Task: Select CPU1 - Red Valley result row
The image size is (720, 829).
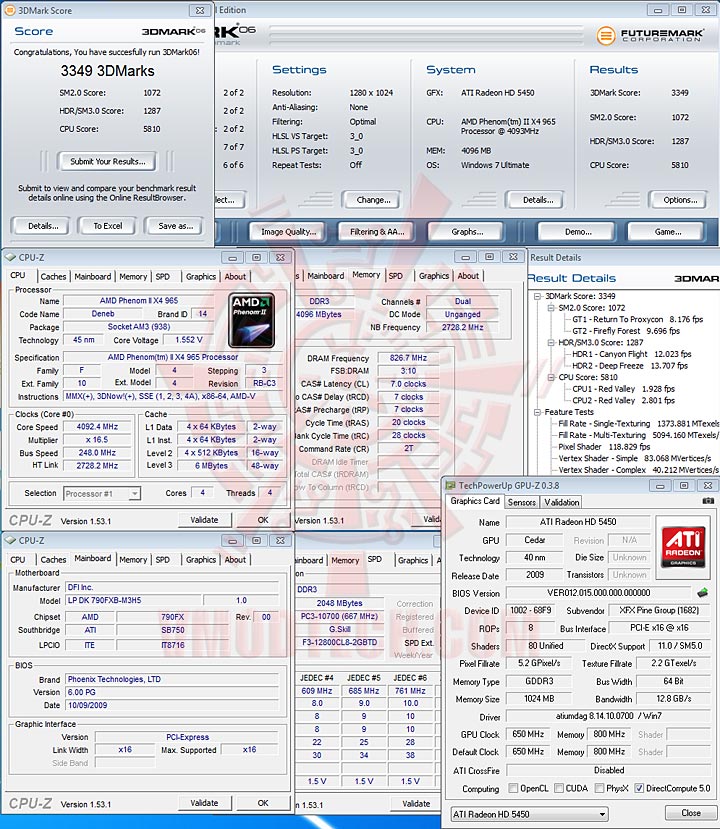Action: [623, 389]
